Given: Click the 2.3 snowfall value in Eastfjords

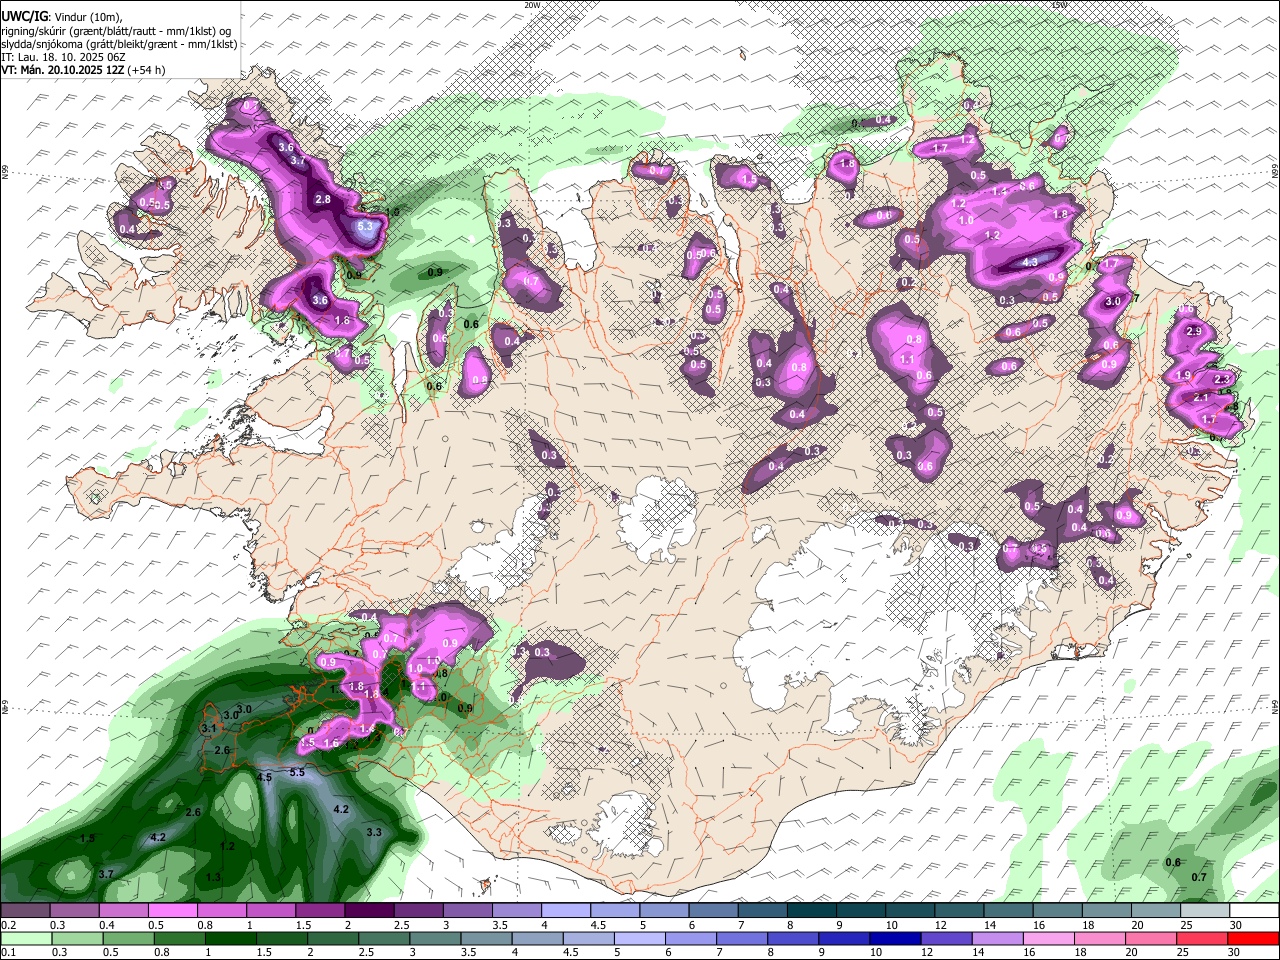Looking at the screenshot, I should 1221,380.
